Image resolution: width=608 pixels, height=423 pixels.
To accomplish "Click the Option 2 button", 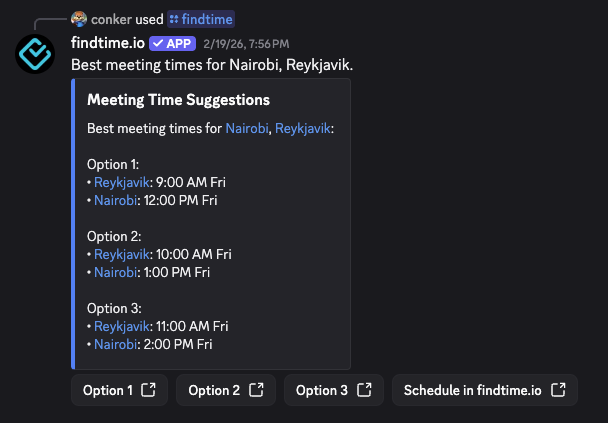I will (x=226, y=390).
